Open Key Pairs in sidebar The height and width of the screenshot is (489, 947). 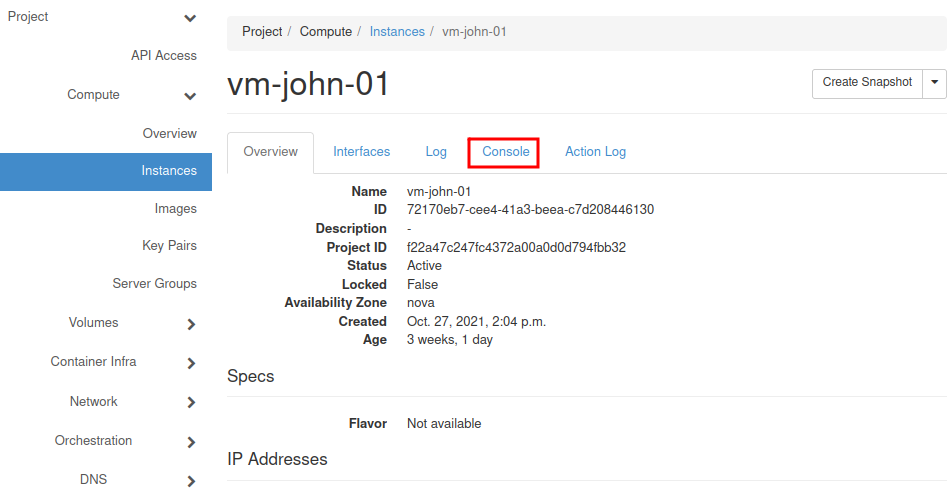[169, 246]
